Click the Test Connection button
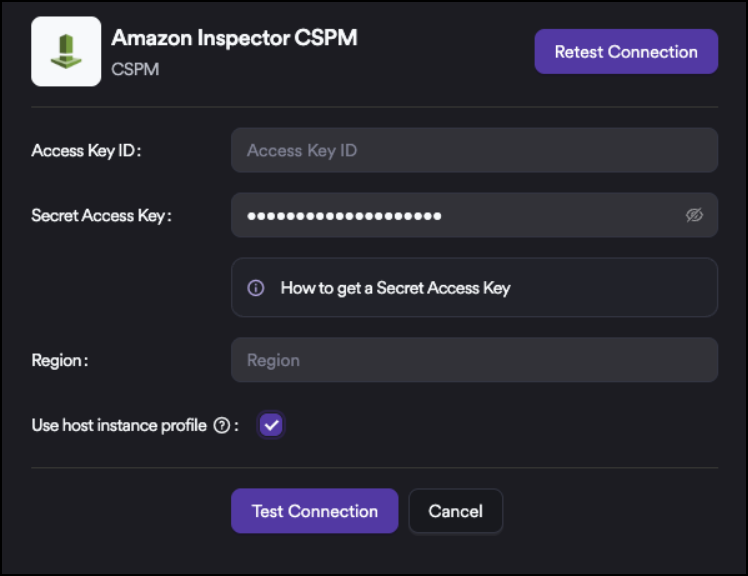 pyautogui.click(x=314, y=511)
